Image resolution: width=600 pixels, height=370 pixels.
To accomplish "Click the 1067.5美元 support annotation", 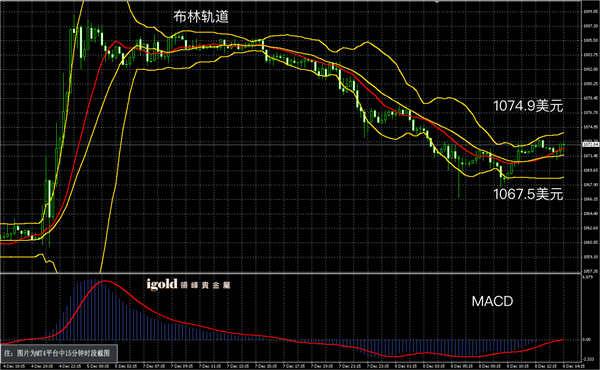I will (528, 194).
